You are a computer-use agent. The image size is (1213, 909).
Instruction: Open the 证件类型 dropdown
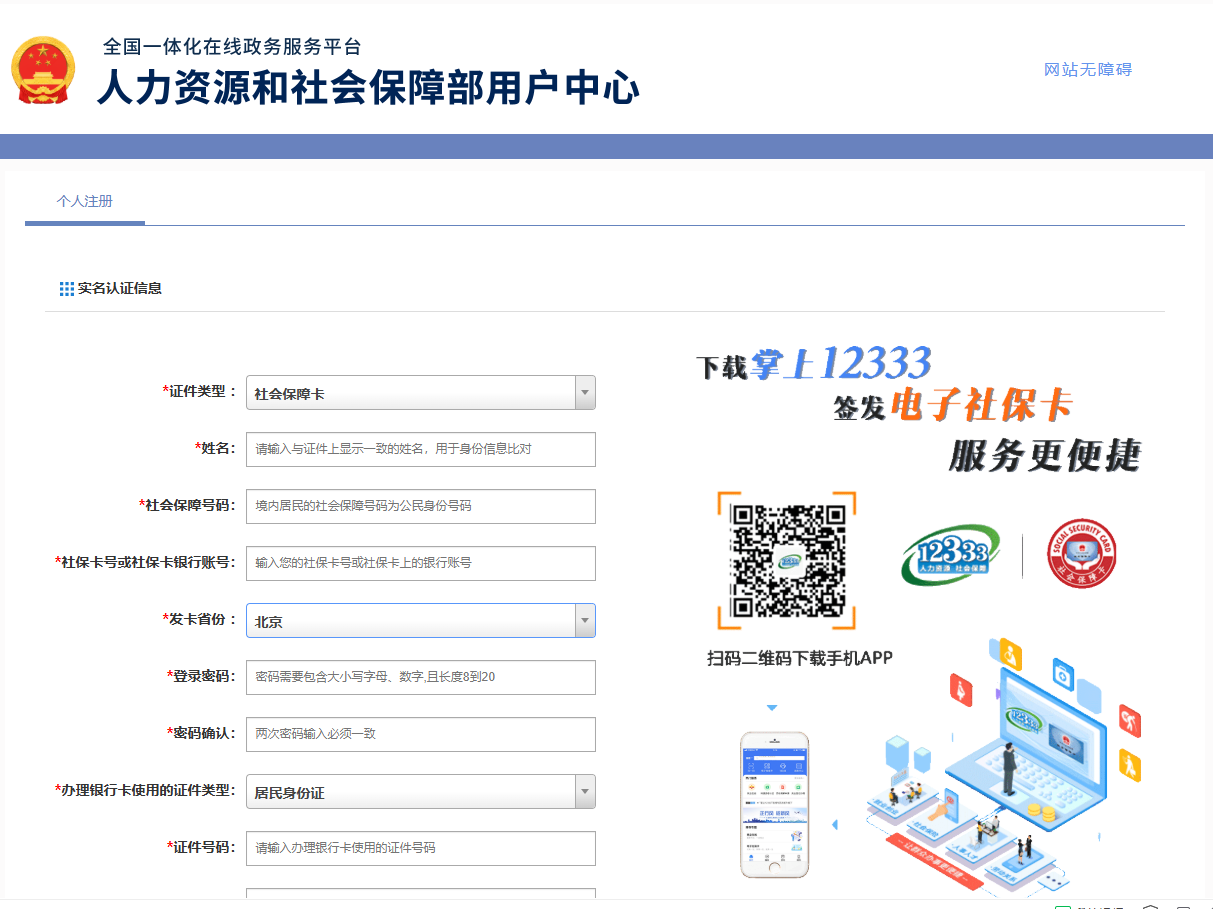point(420,393)
